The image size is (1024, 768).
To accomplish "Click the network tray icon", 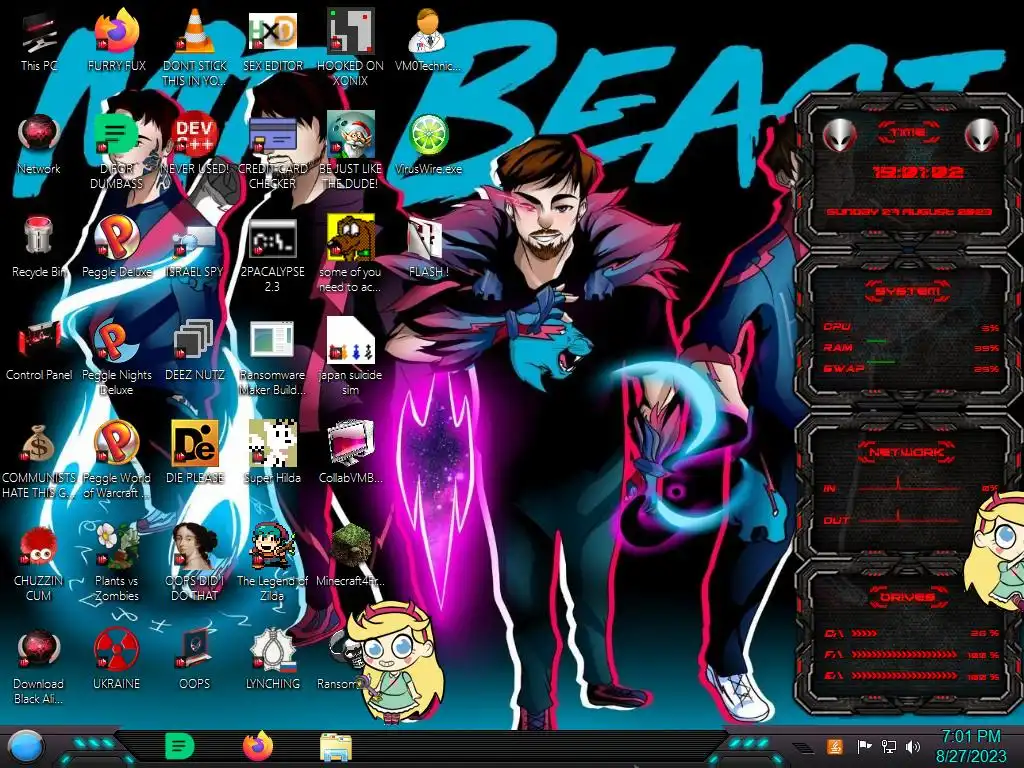I will pyautogui.click(x=888, y=746).
